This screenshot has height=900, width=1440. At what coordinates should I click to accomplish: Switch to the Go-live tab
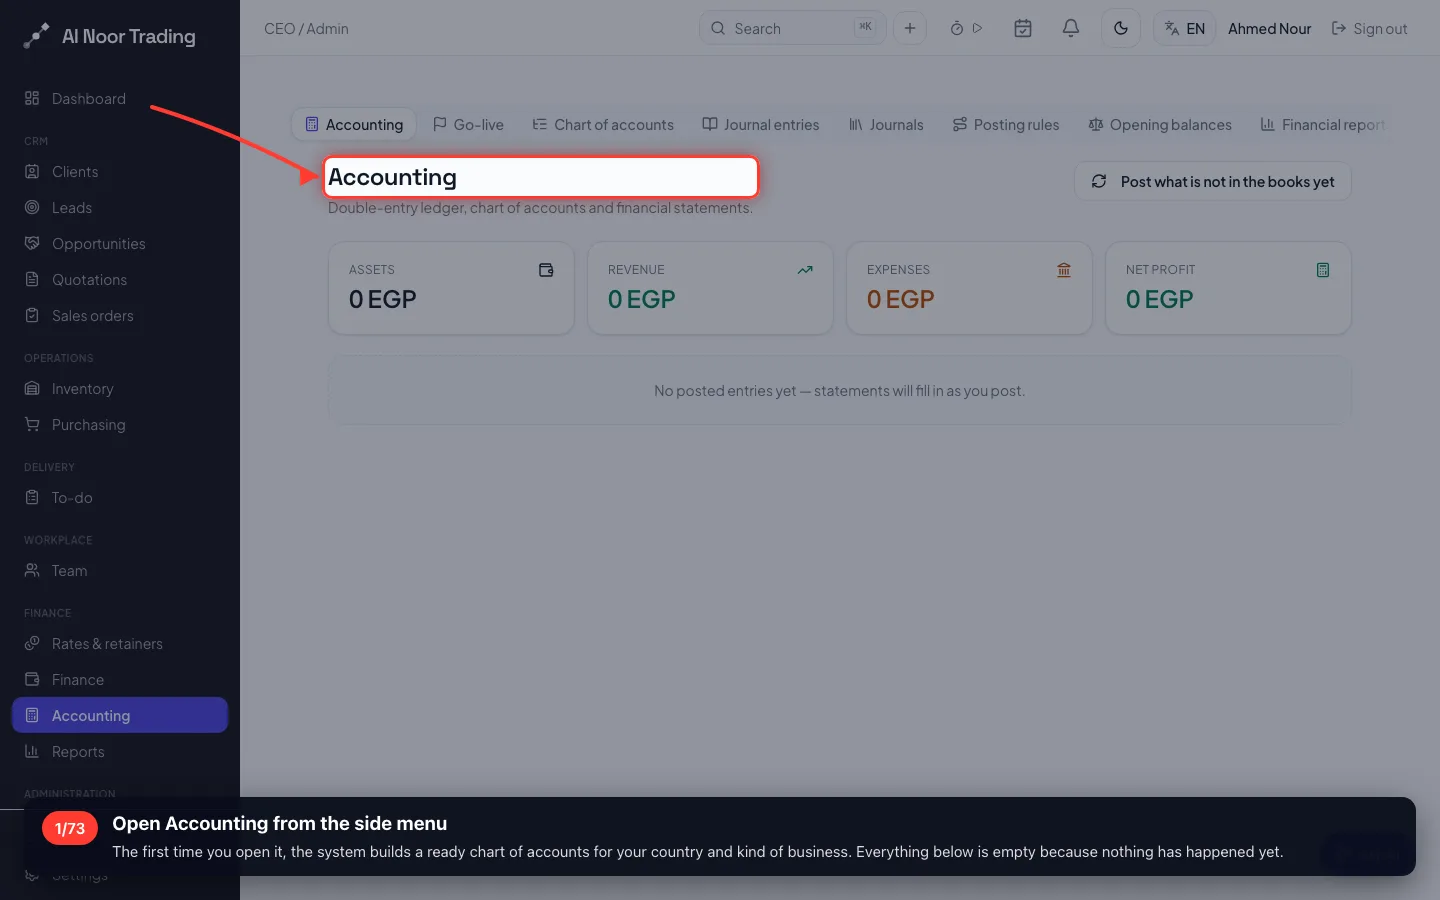click(468, 124)
